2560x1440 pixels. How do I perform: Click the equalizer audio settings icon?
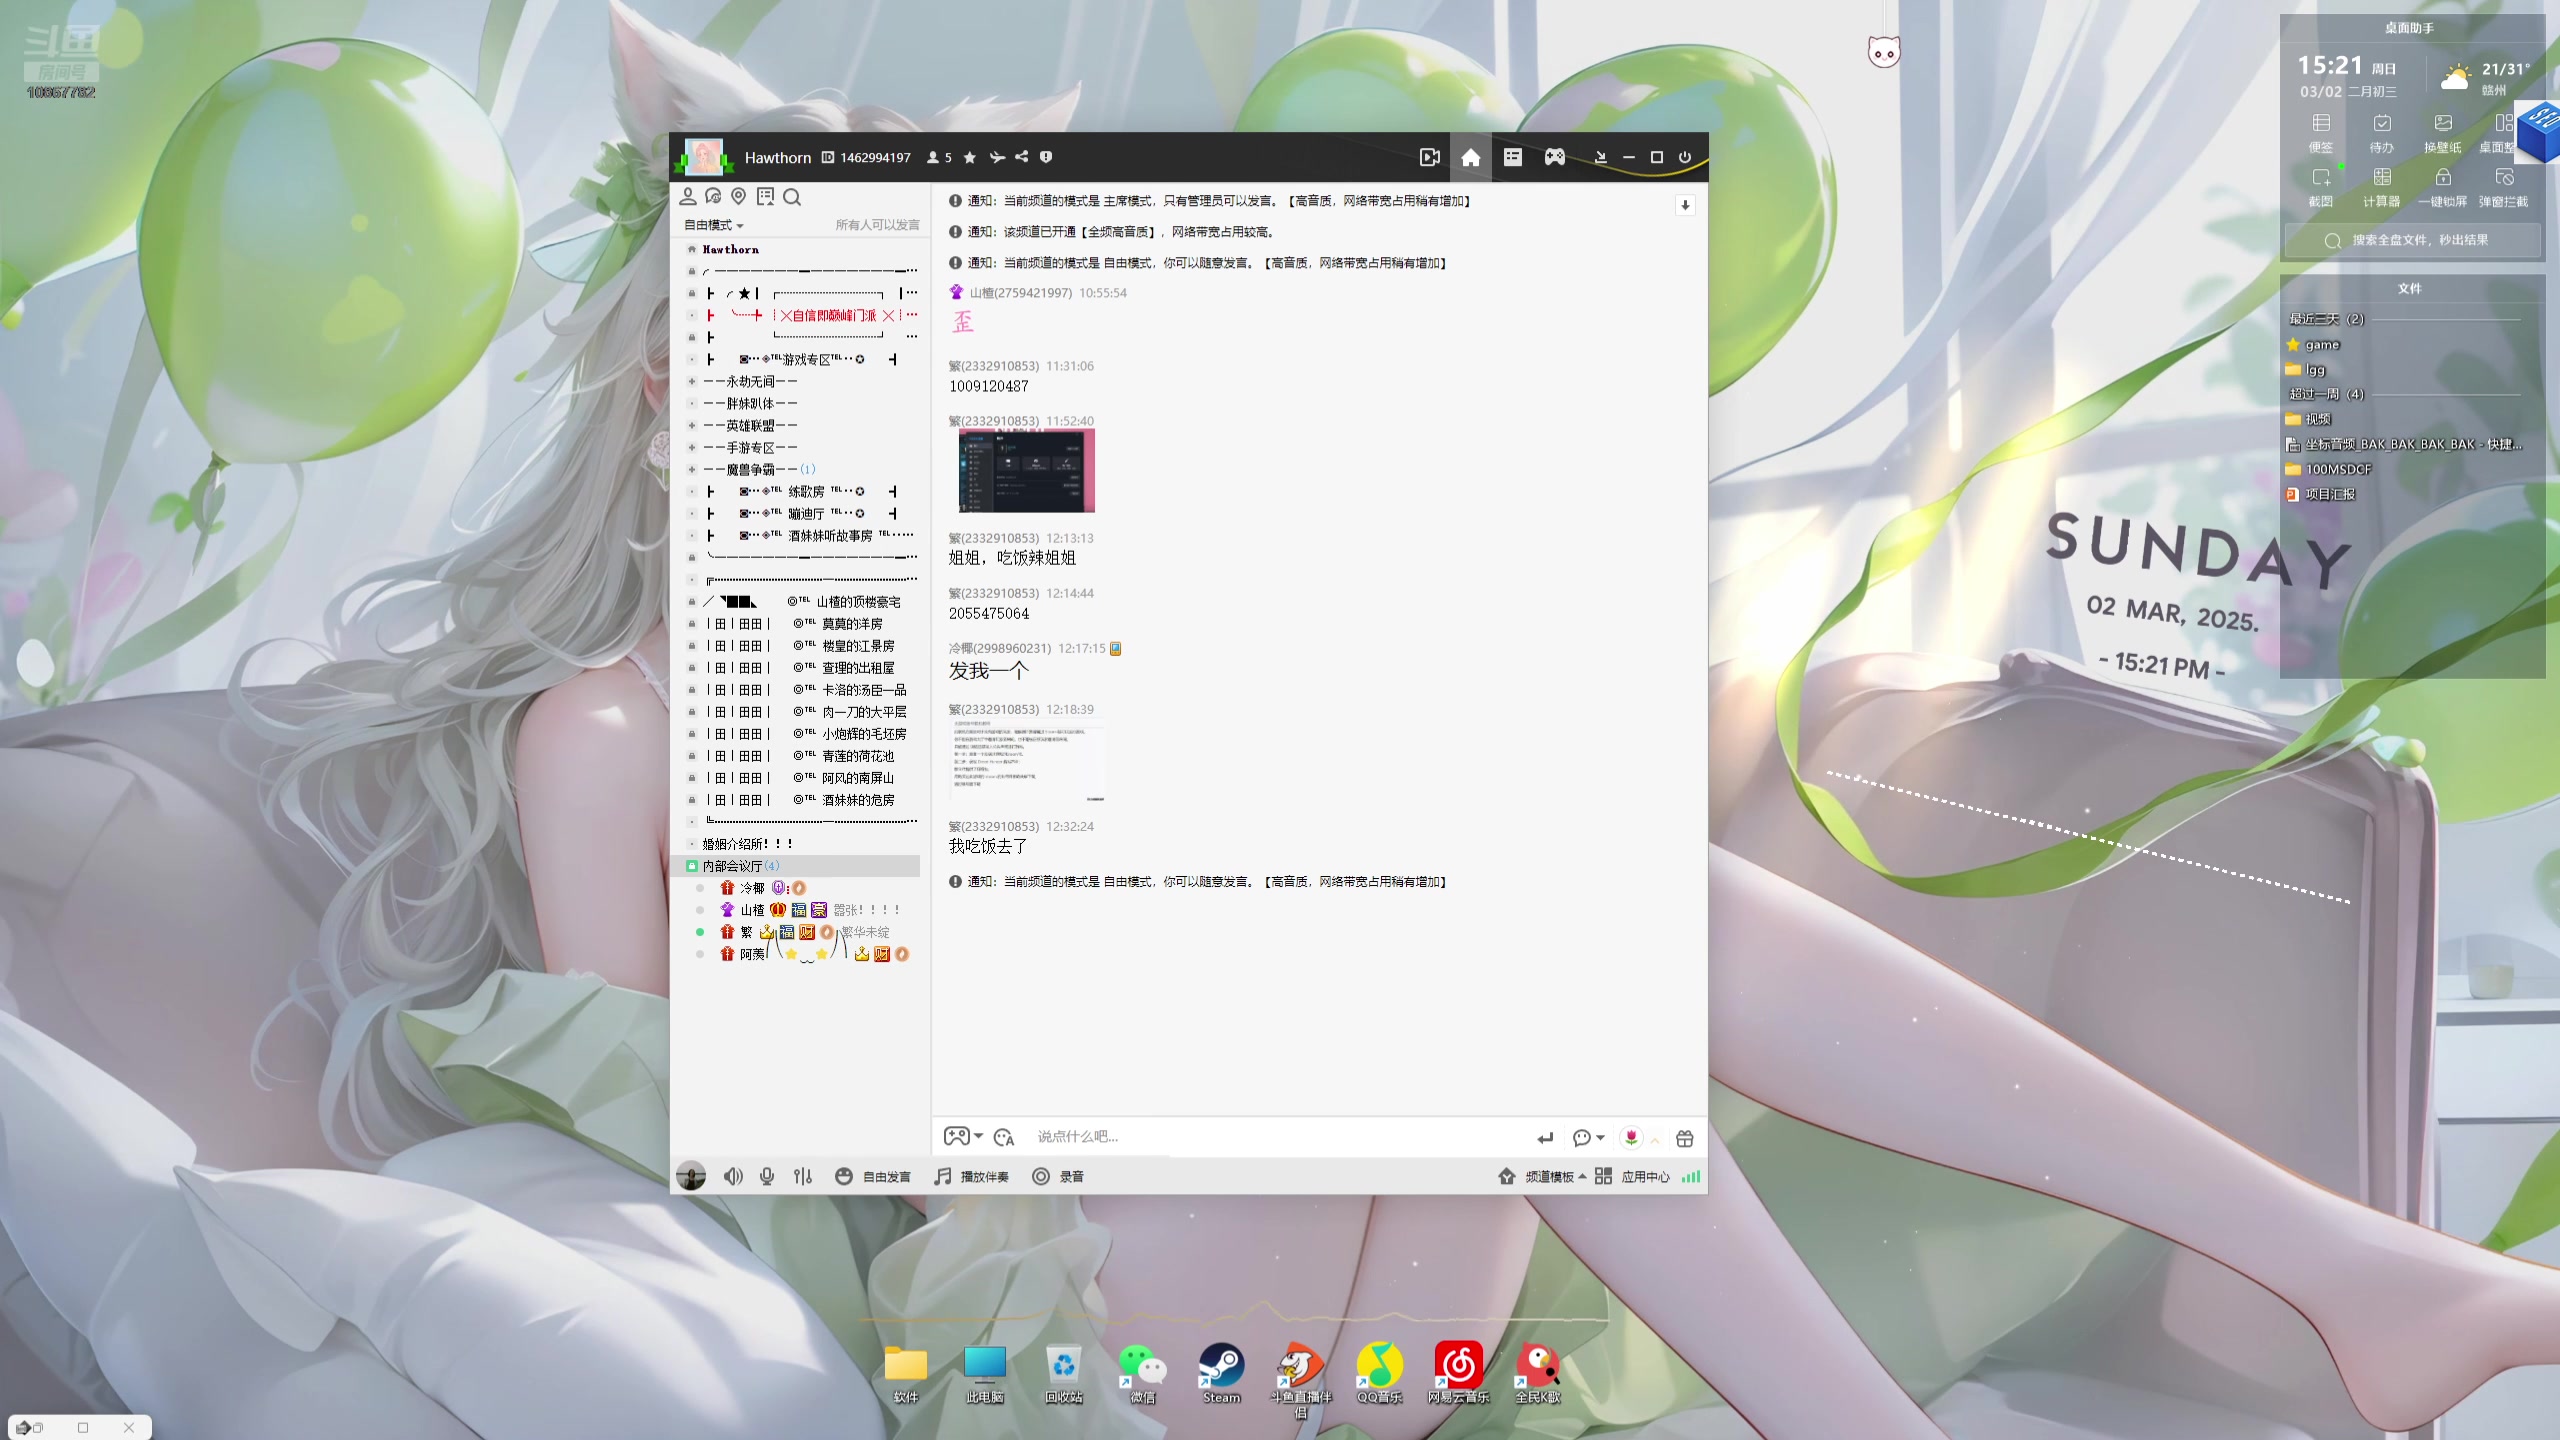[x=803, y=1176]
